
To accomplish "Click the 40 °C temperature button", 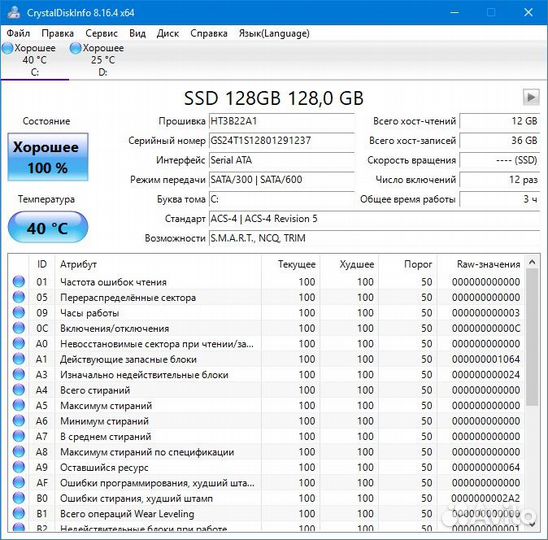I will point(48,228).
